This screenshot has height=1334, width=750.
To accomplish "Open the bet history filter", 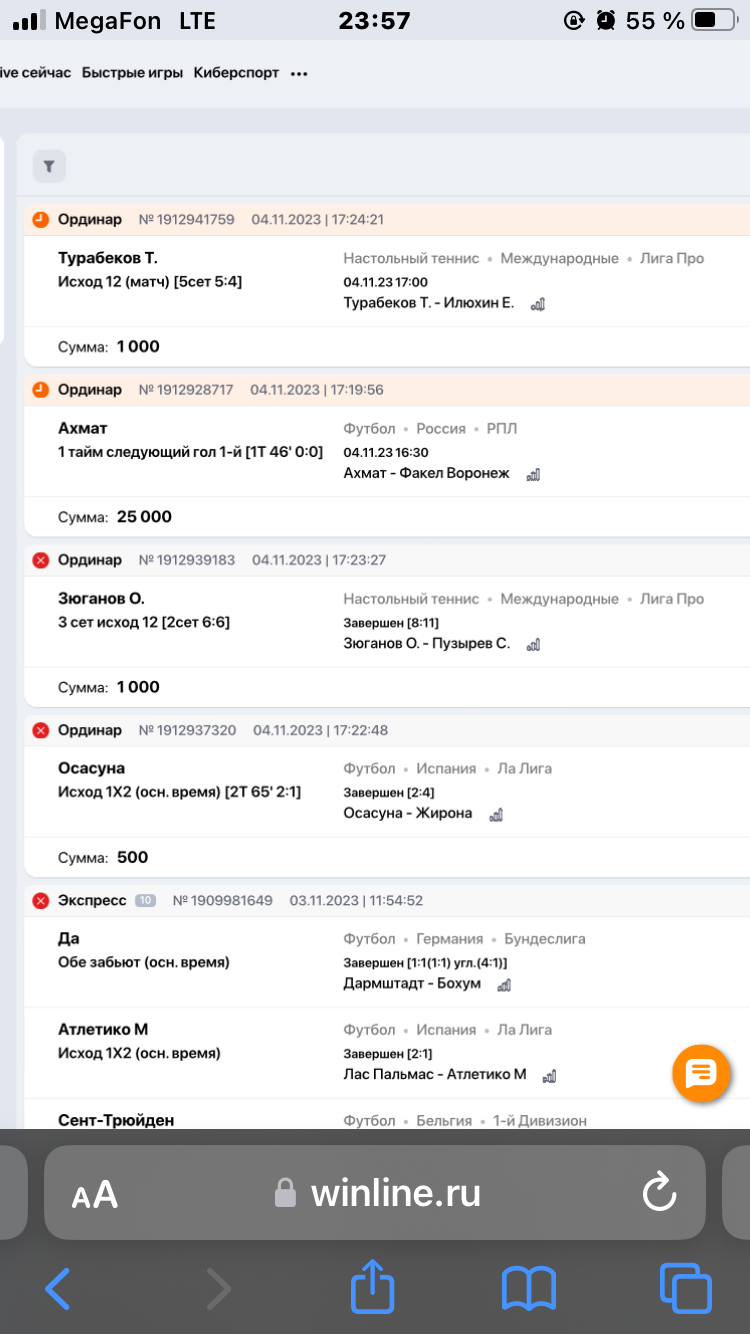I will coord(49,167).
